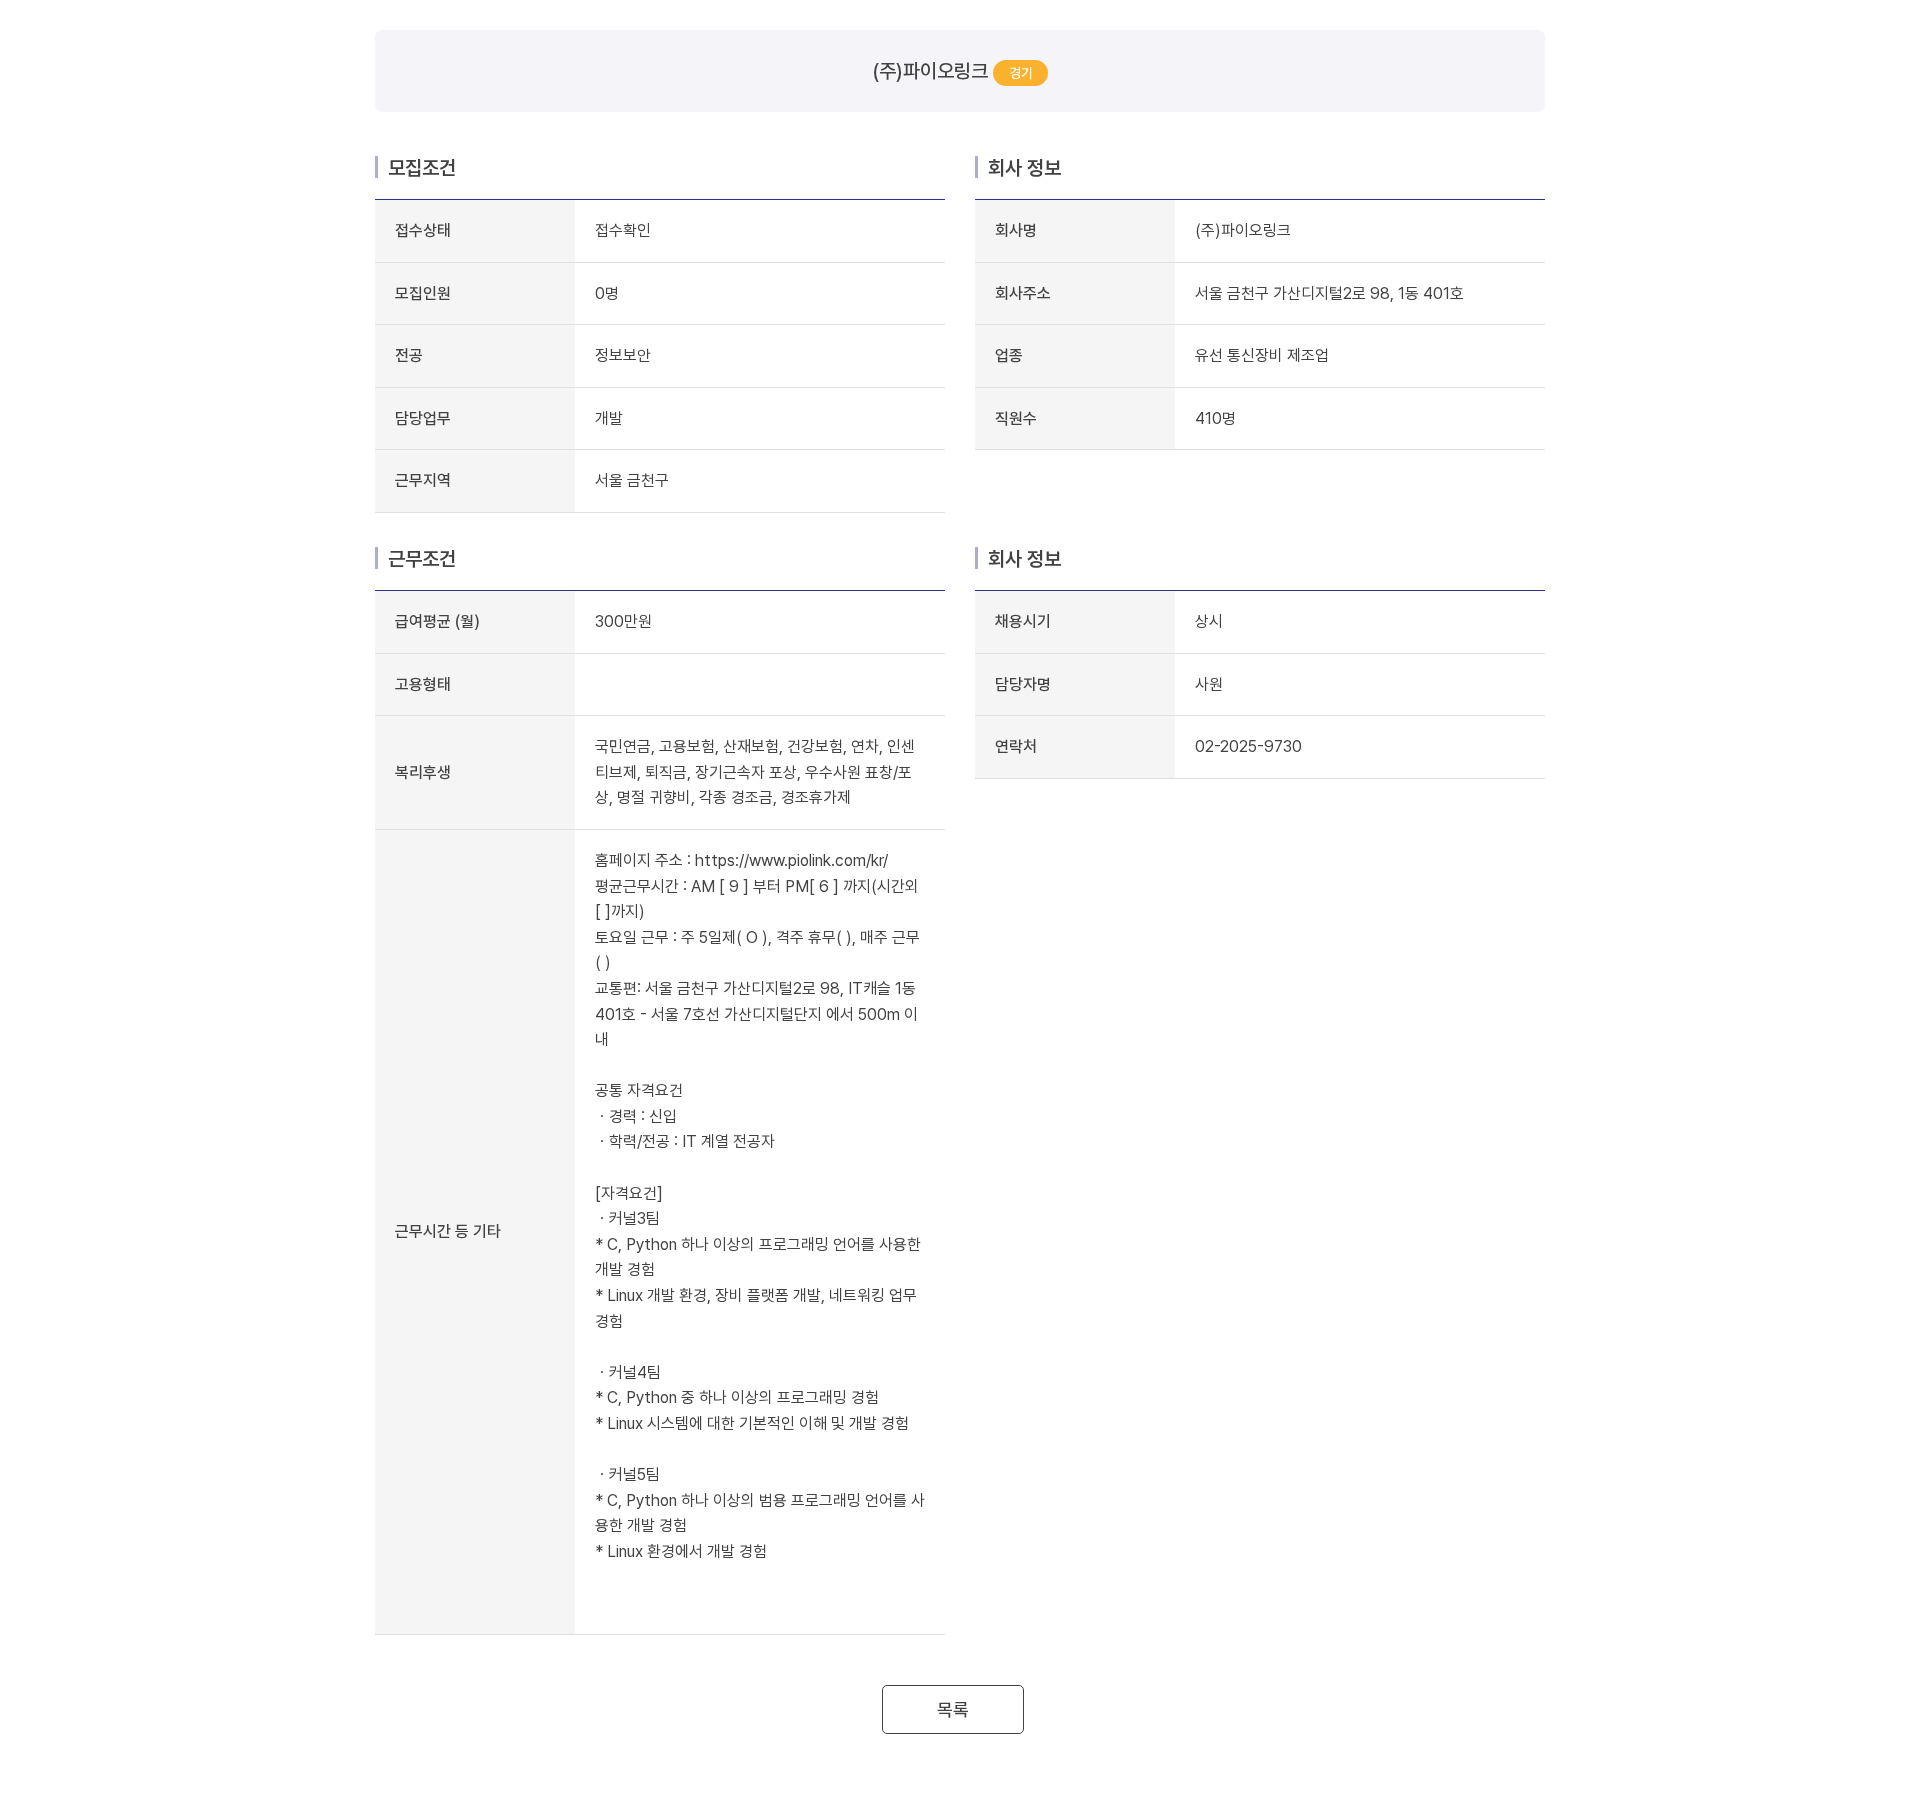
Task: Click the 근무시간 등 기타 row label
Action: 448,1231
